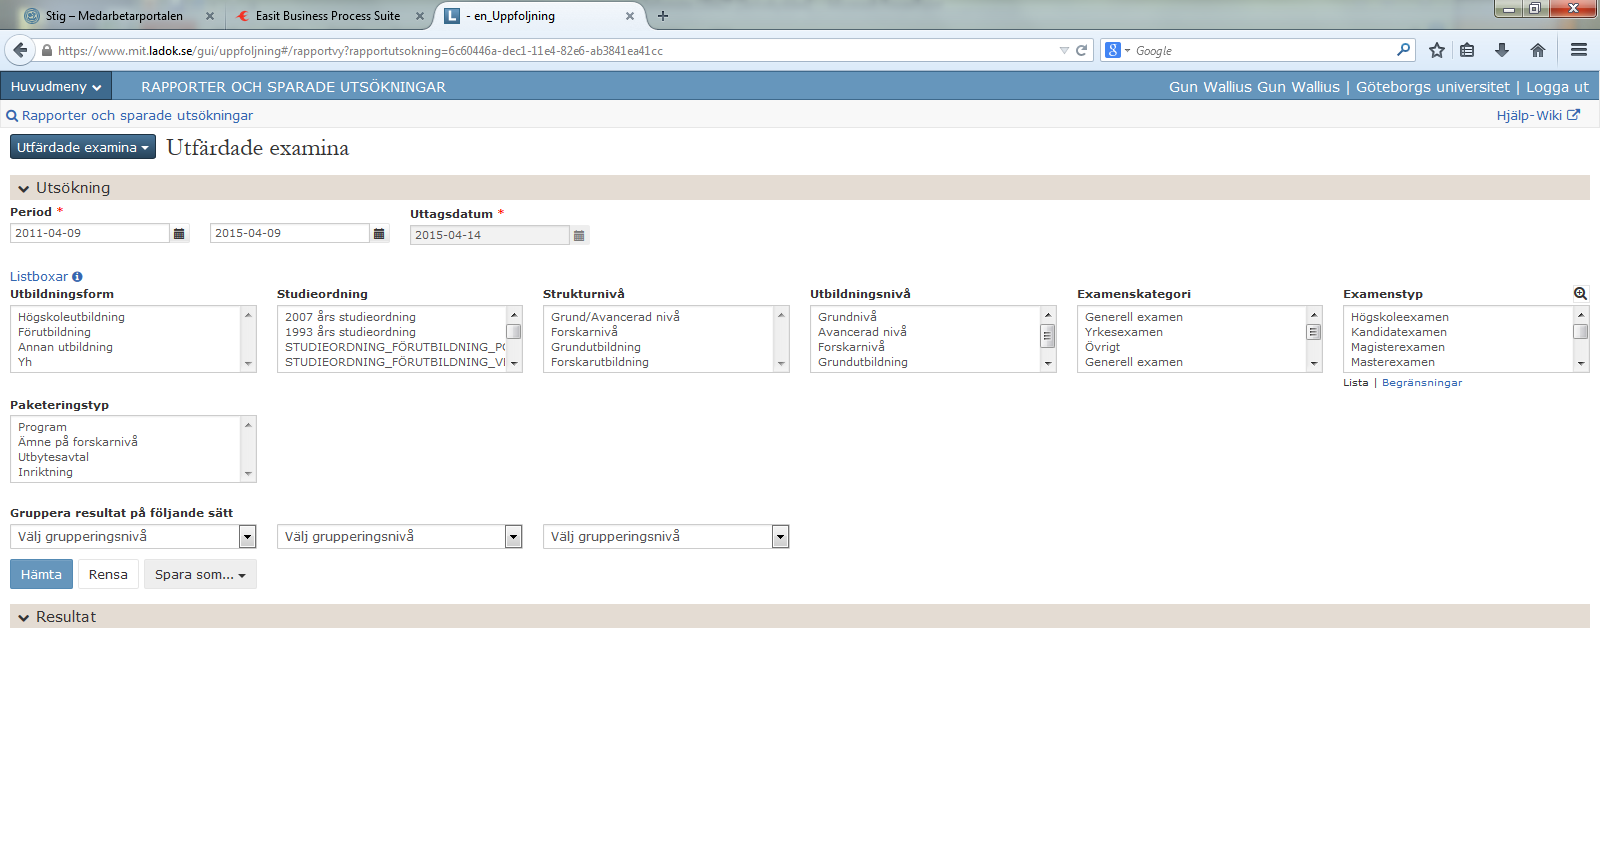1600x847 pixels.
Task: Open calendar picker for Uttagsdatum
Action: click(579, 235)
